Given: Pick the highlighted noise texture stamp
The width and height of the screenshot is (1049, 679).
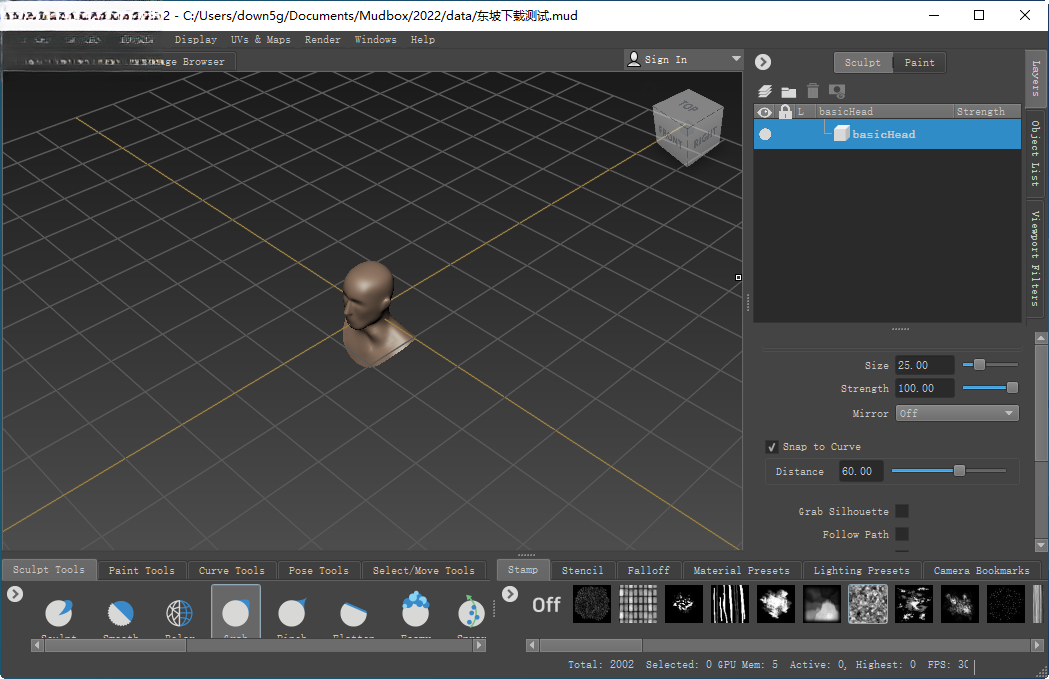Looking at the screenshot, I should [868, 604].
